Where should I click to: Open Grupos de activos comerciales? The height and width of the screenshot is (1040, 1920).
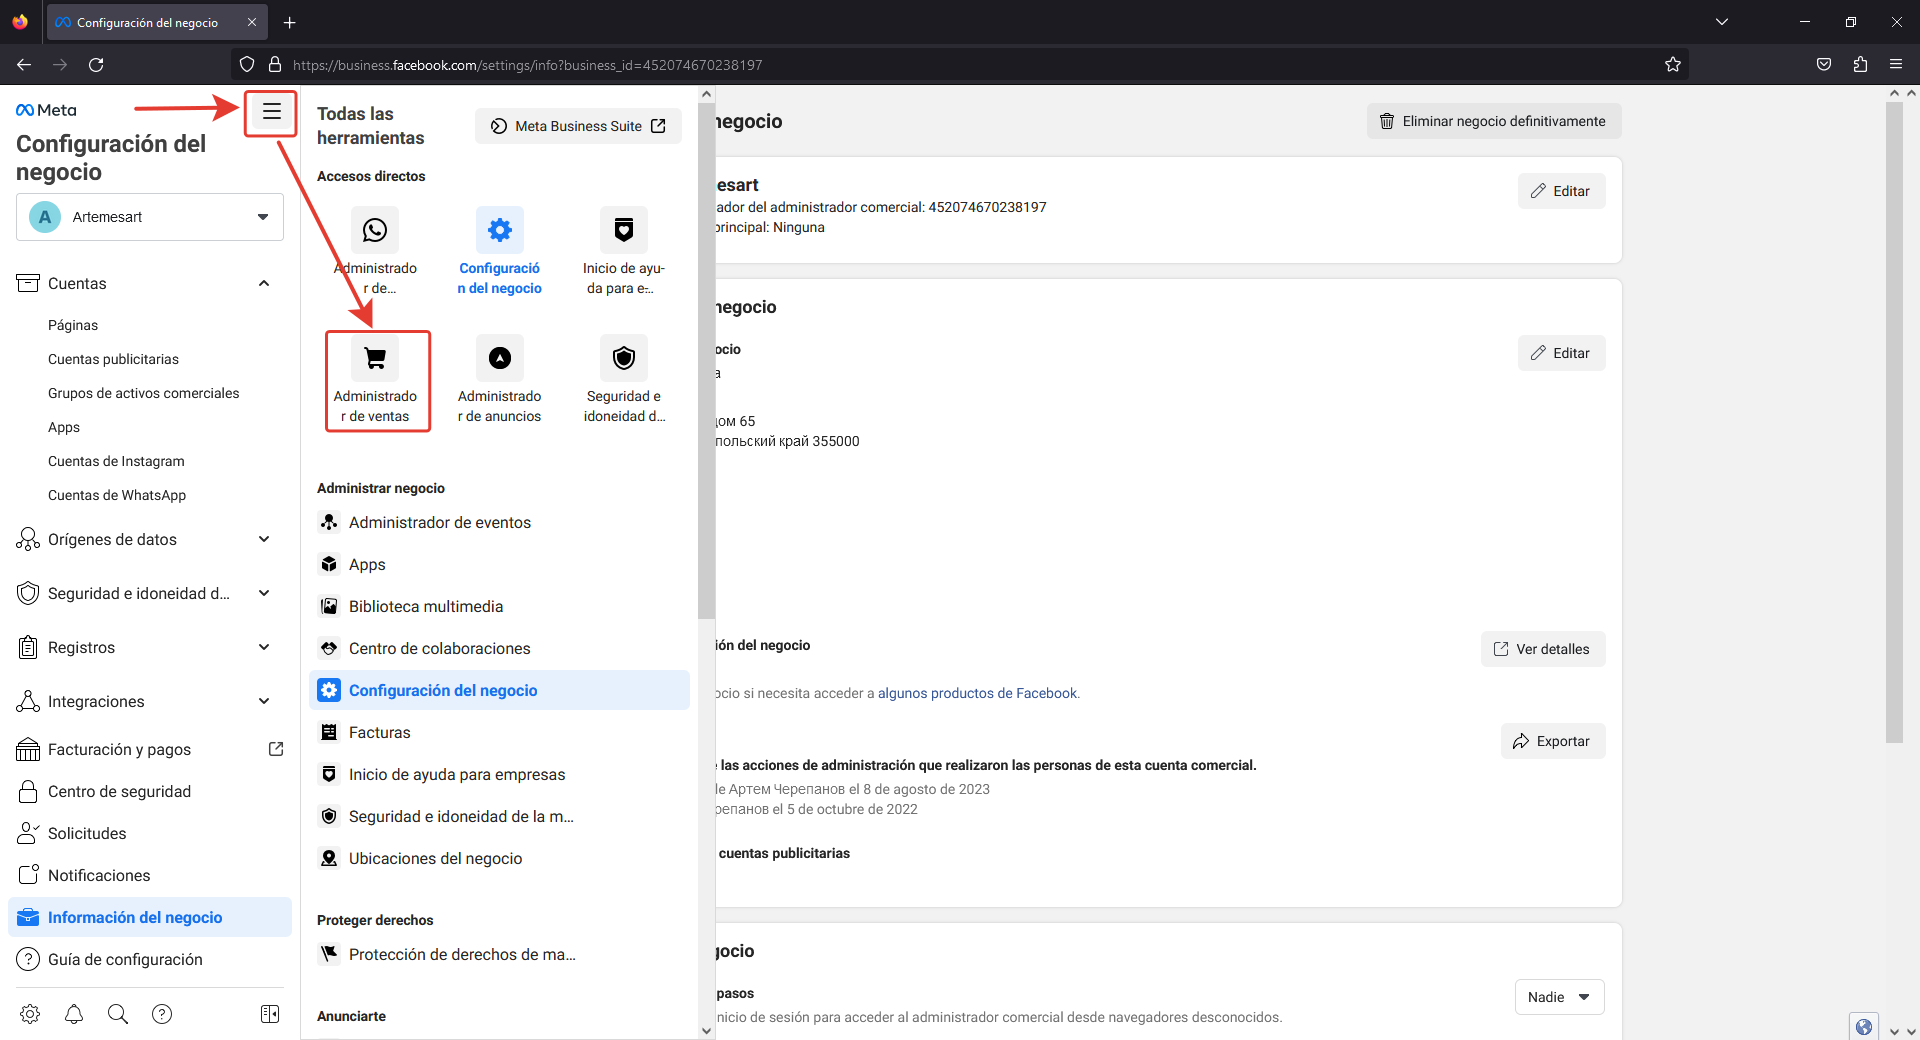144,393
